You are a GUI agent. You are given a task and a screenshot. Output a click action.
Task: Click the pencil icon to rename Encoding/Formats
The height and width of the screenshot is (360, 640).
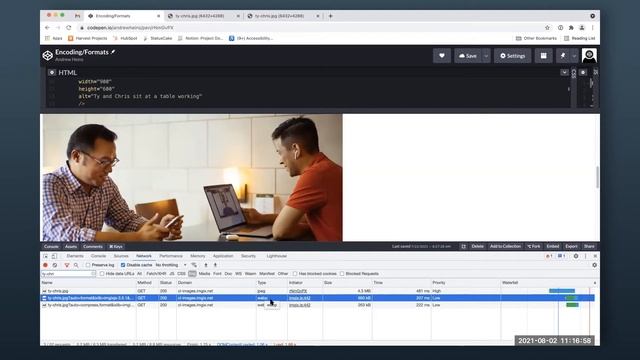(x=113, y=52)
